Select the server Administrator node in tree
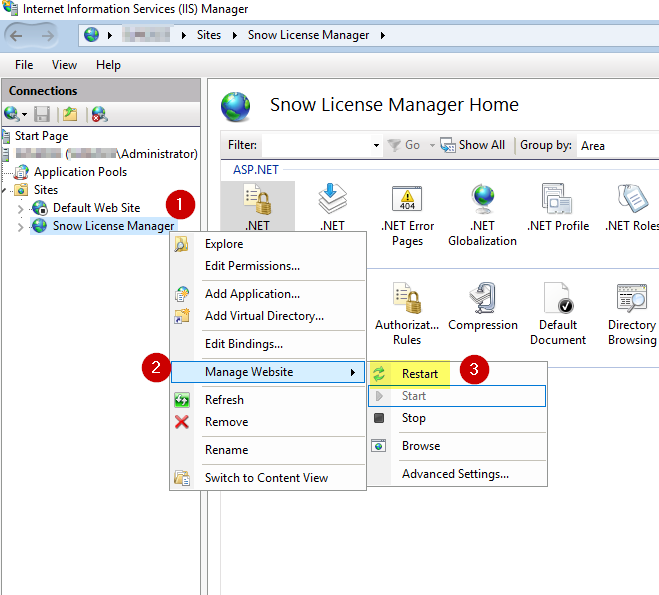This screenshot has height=595, width=659. (x=106, y=154)
